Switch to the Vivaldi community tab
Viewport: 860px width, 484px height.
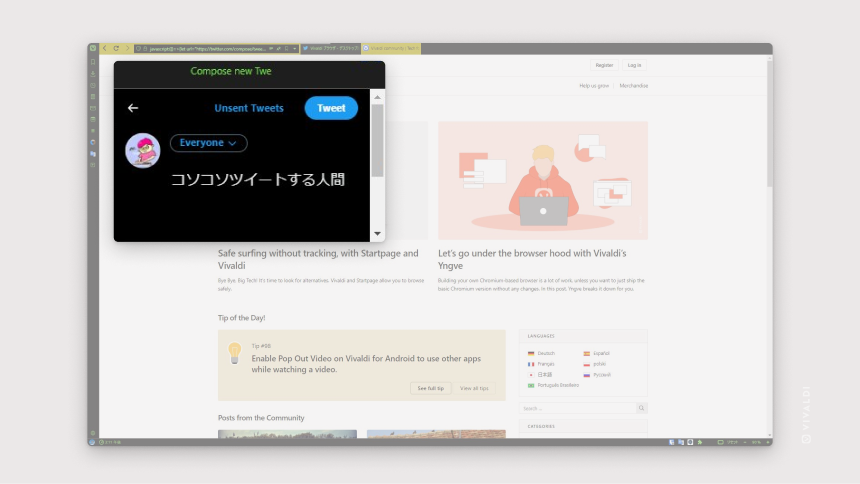click(391, 48)
